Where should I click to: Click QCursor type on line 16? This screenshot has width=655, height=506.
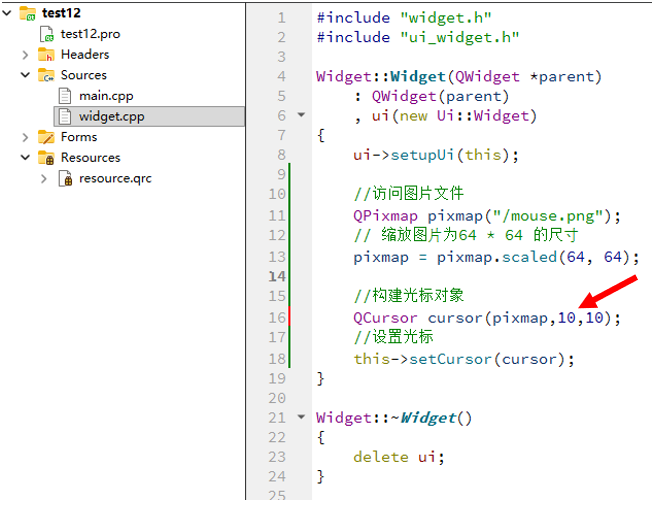pos(385,318)
